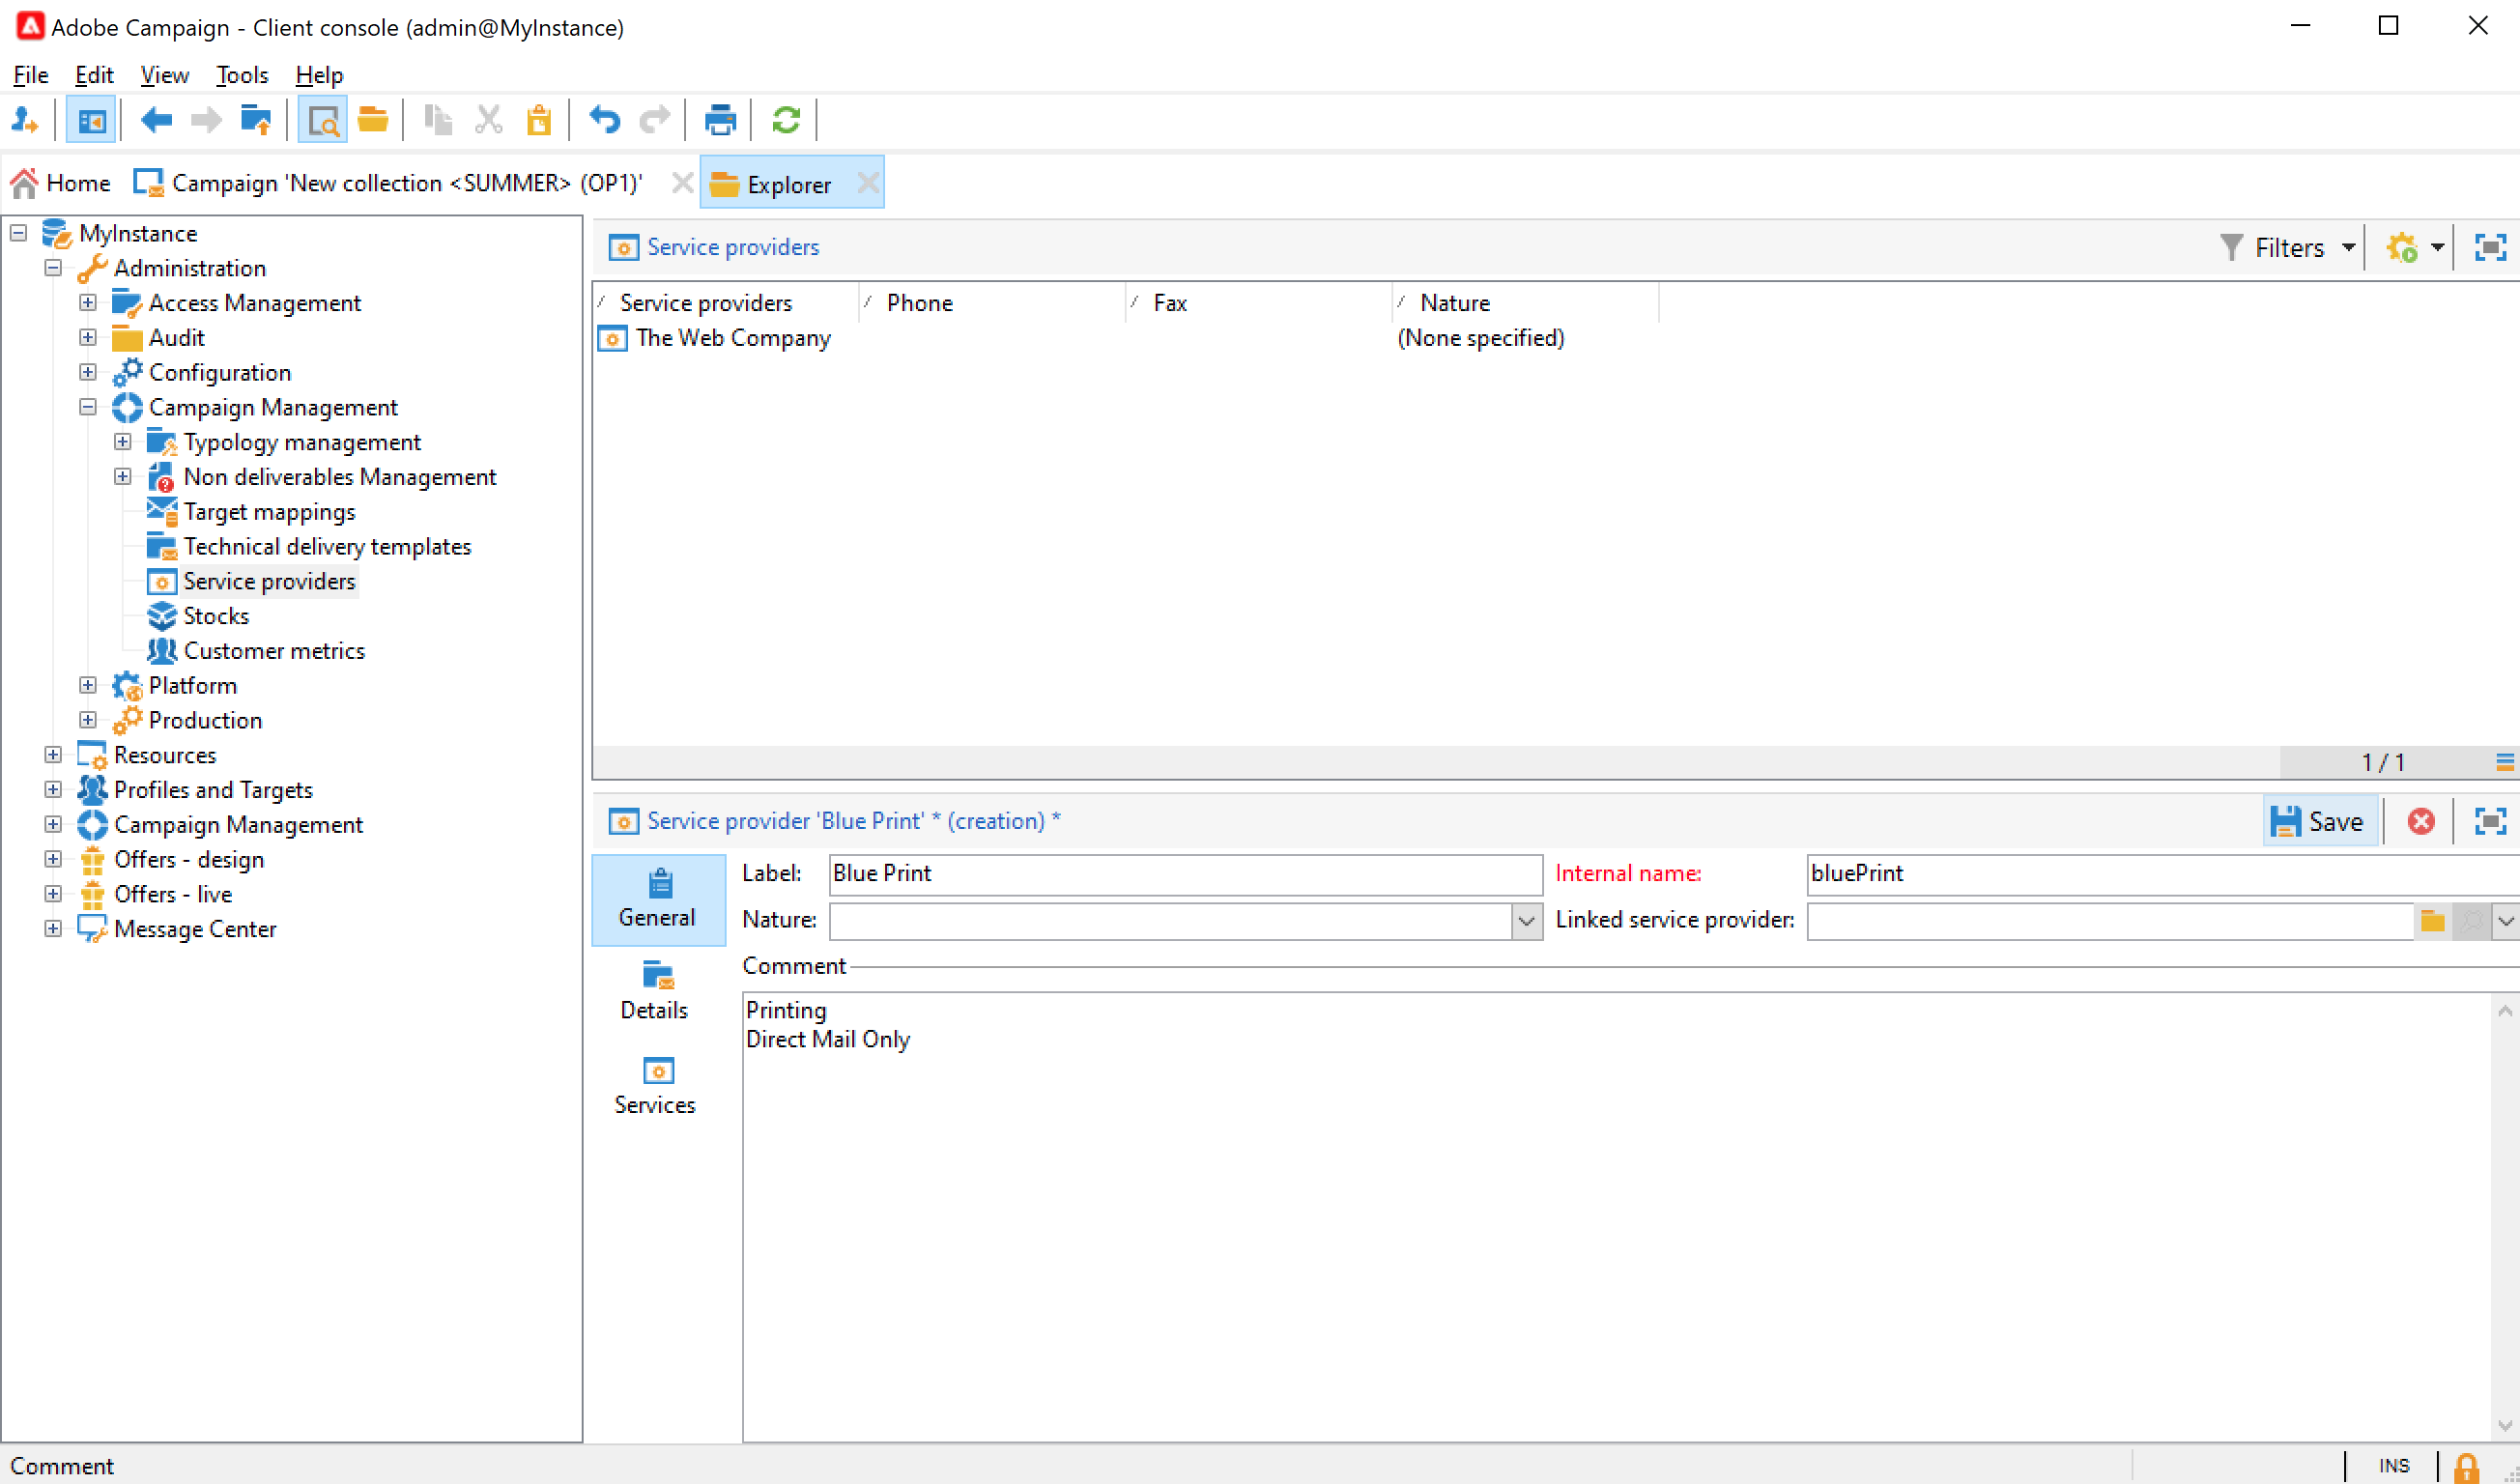Save the Blue Print service provider
Screen dimensions: 2520x1484
tap(2319, 821)
